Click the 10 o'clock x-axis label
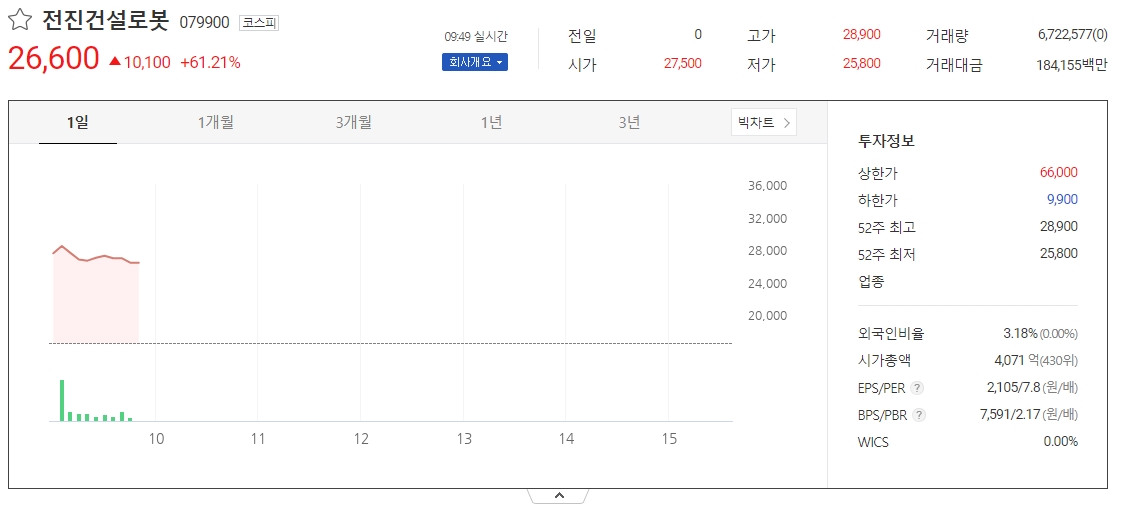Viewport: 1127px width, 507px height. (x=156, y=439)
